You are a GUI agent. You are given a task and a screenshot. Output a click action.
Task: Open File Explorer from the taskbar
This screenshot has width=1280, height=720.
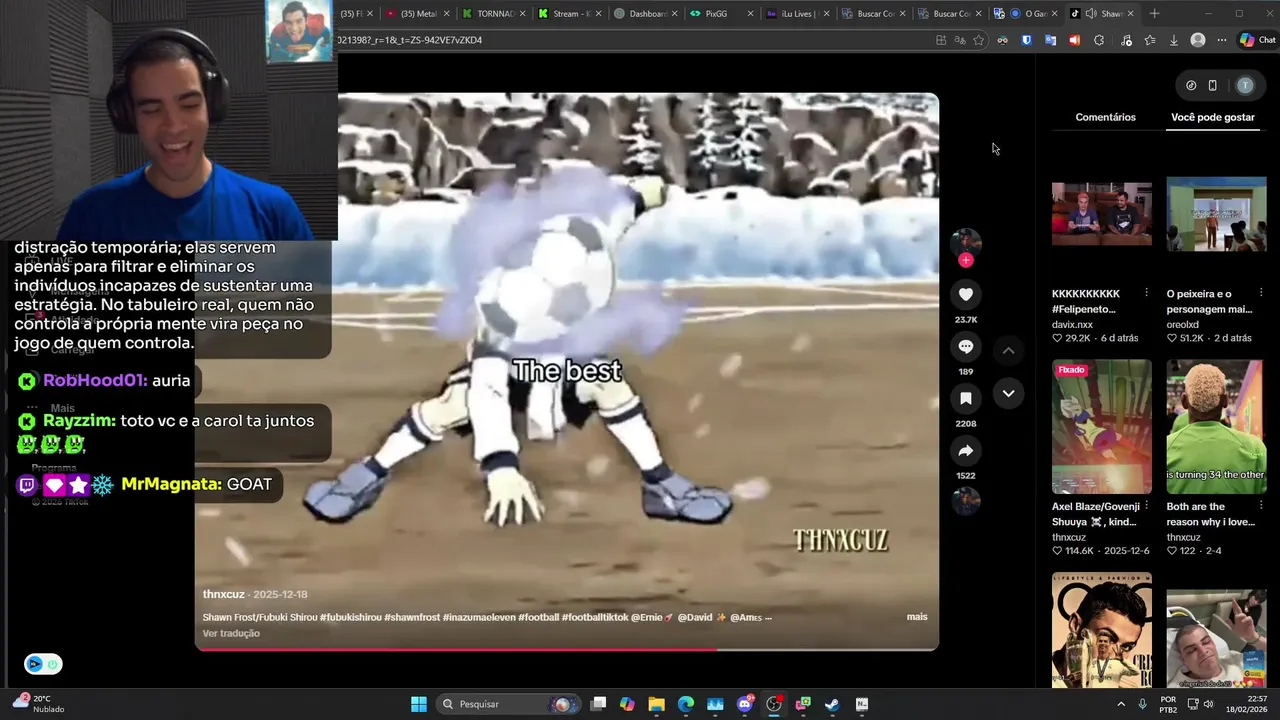tap(656, 704)
